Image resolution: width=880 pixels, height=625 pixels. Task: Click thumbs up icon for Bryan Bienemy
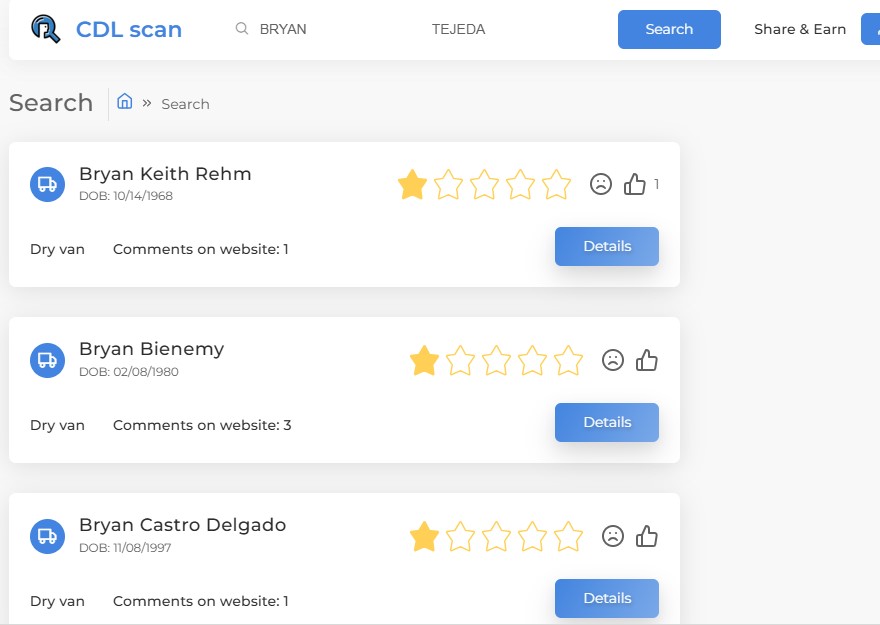(647, 360)
